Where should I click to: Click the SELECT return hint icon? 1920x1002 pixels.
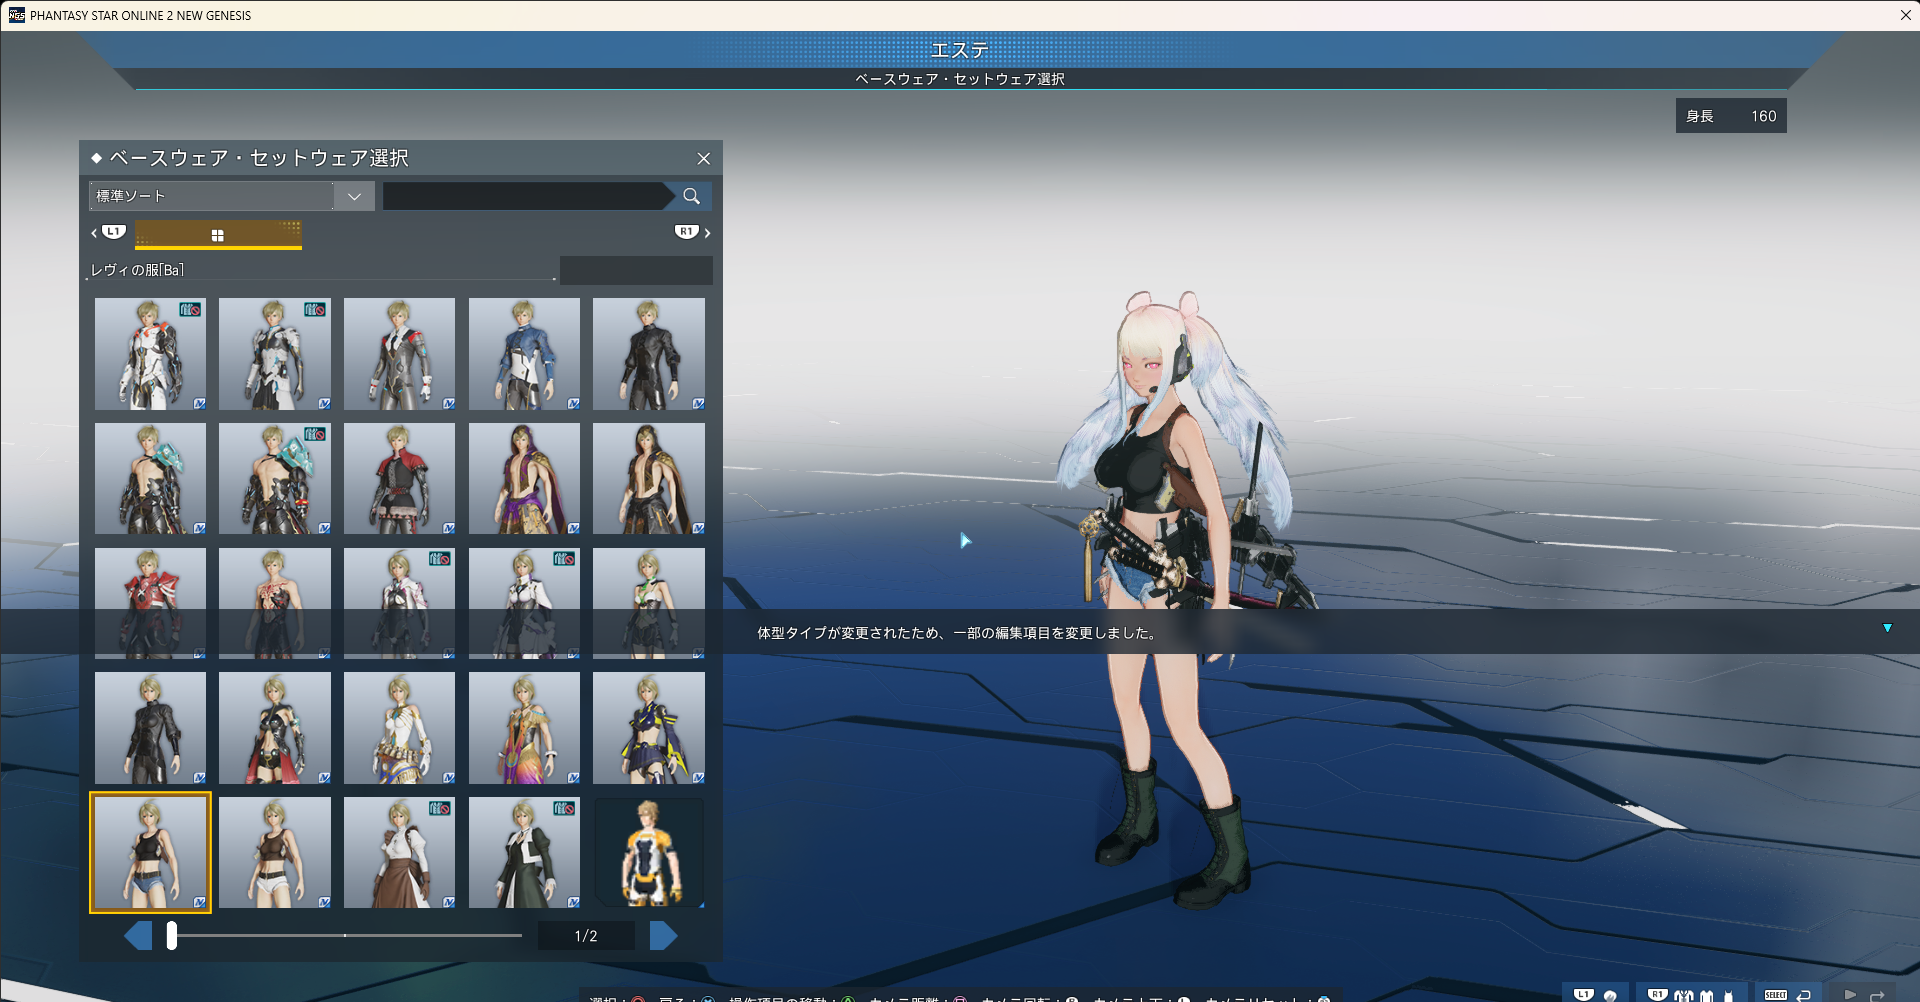(x=1788, y=994)
